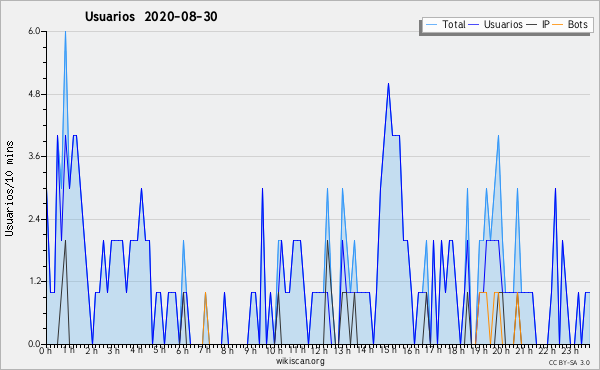Click the light blue Total legend line
Viewport: 600px width, 370px height.
click(431, 24)
